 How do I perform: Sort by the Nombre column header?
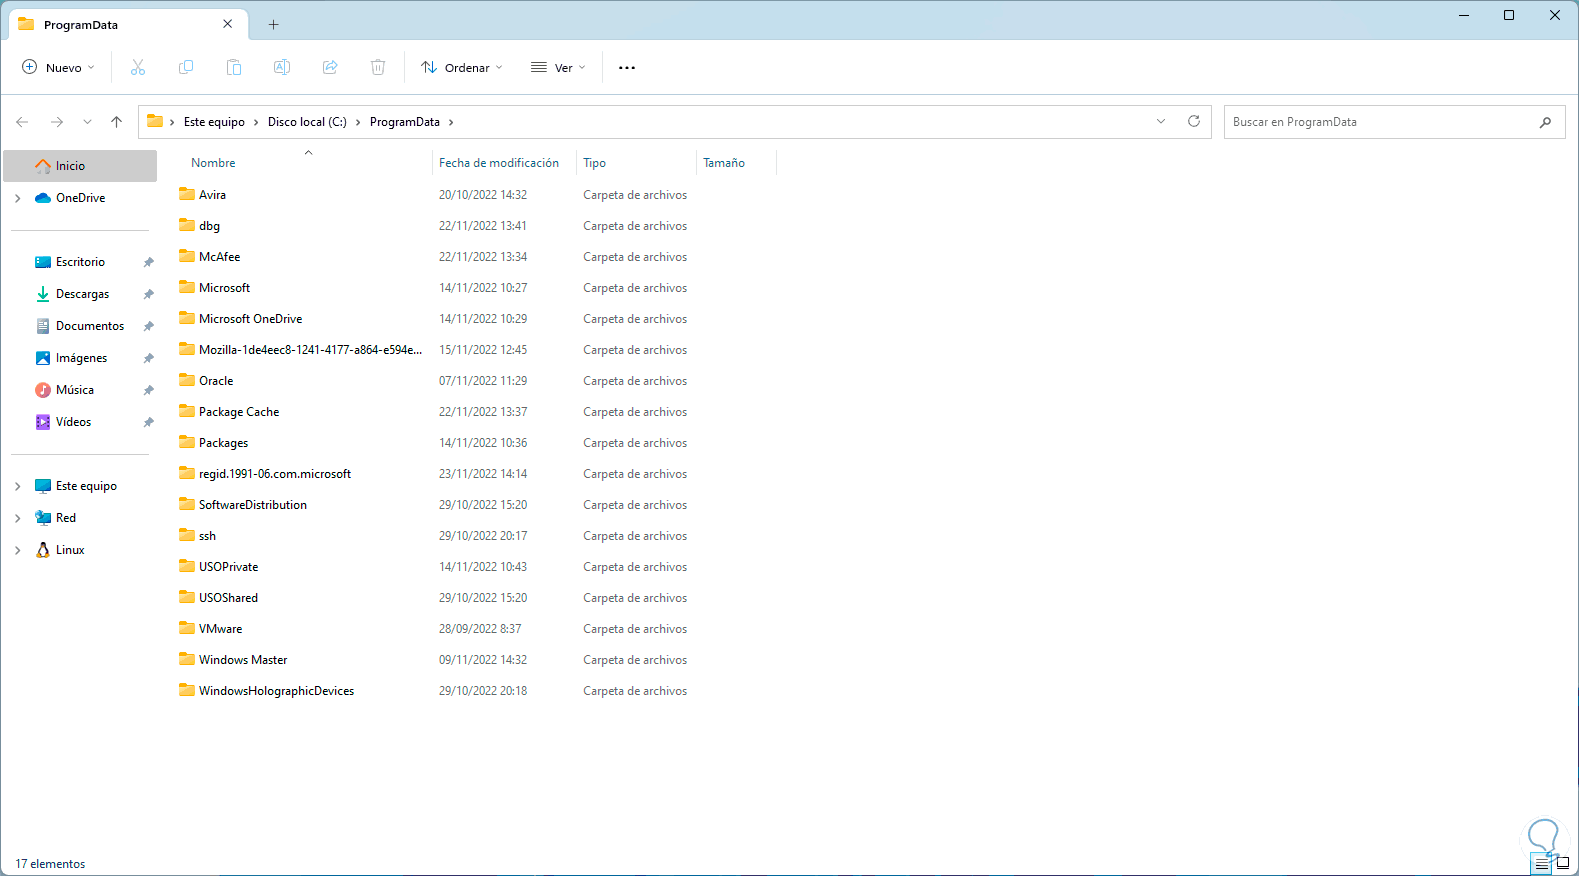(x=213, y=163)
